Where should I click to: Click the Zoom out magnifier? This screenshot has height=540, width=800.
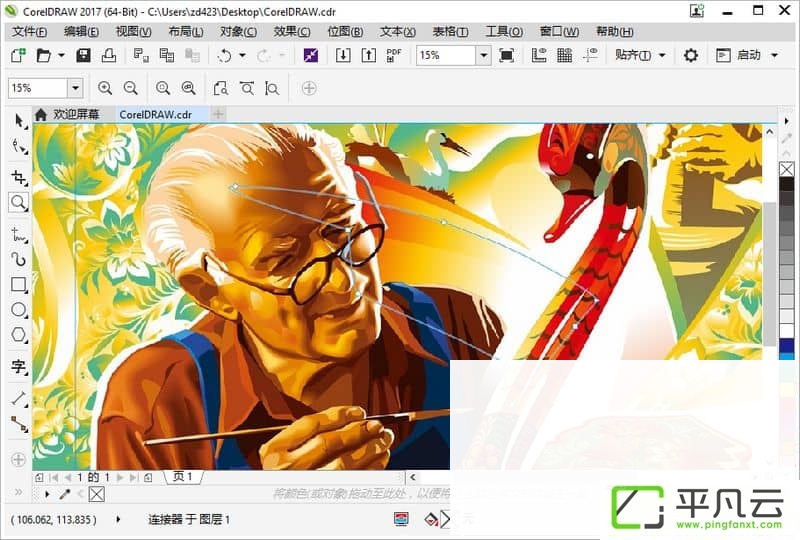point(131,88)
